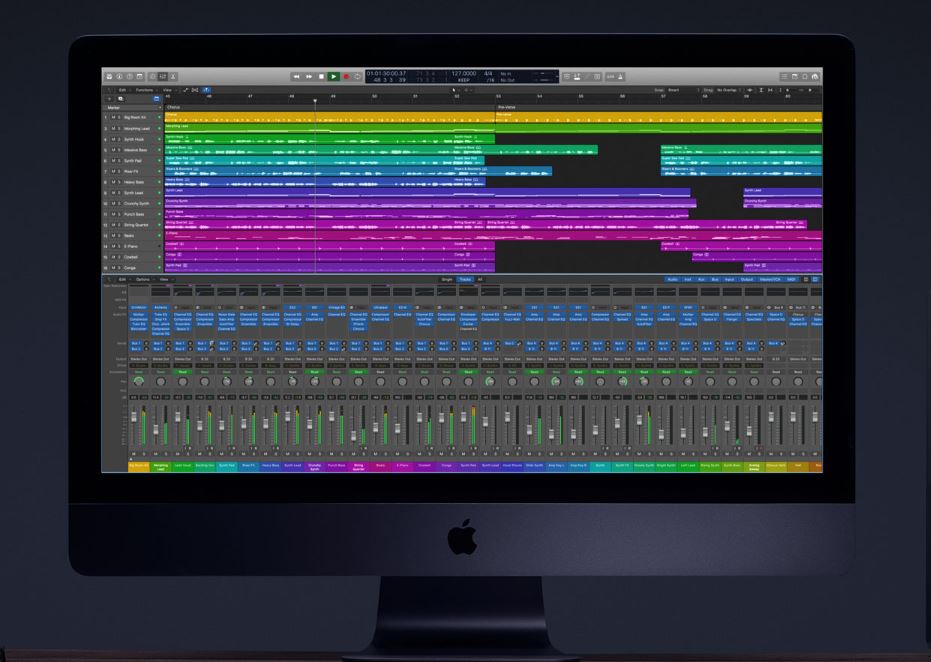Open the Editors with the scissors button
Image resolution: width=931 pixels, height=662 pixels.
pyautogui.click(x=173, y=77)
